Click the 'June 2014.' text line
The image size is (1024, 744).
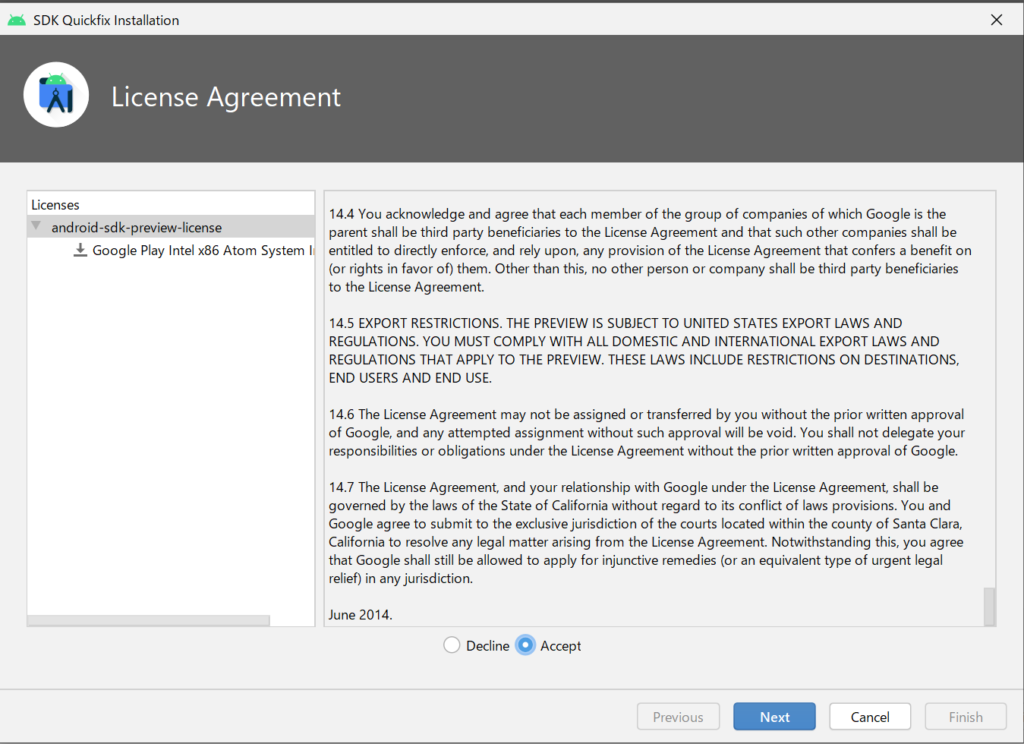[360, 615]
